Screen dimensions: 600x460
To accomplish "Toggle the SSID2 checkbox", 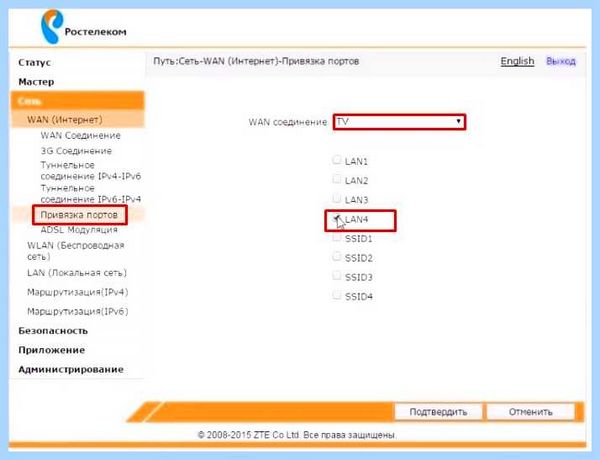I will pos(336,256).
